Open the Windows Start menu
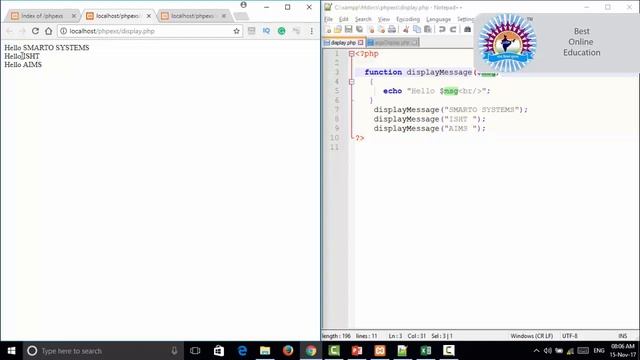Screen dimensions: 640x360 click(x=11, y=351)
